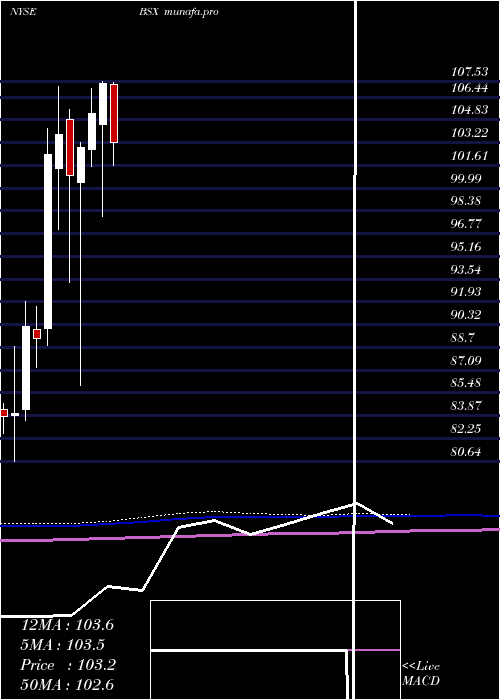Click the 101.61 price level label
This screenshot has height=700, width=500.
coord(469,156)
